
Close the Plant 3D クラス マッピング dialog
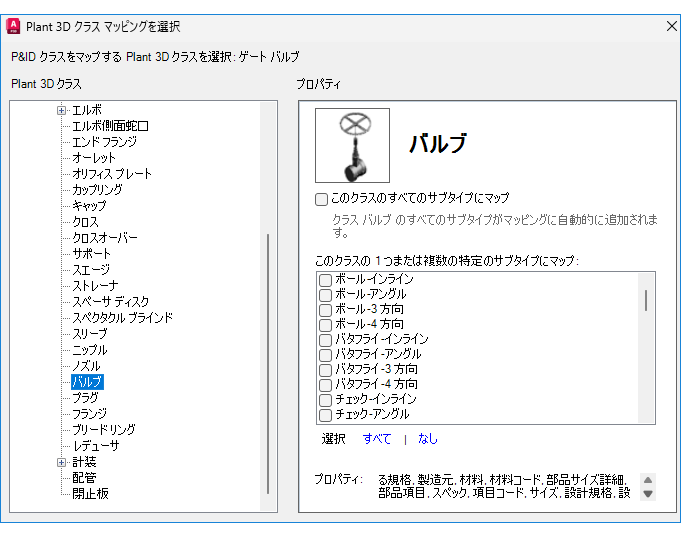pos(671,27)
